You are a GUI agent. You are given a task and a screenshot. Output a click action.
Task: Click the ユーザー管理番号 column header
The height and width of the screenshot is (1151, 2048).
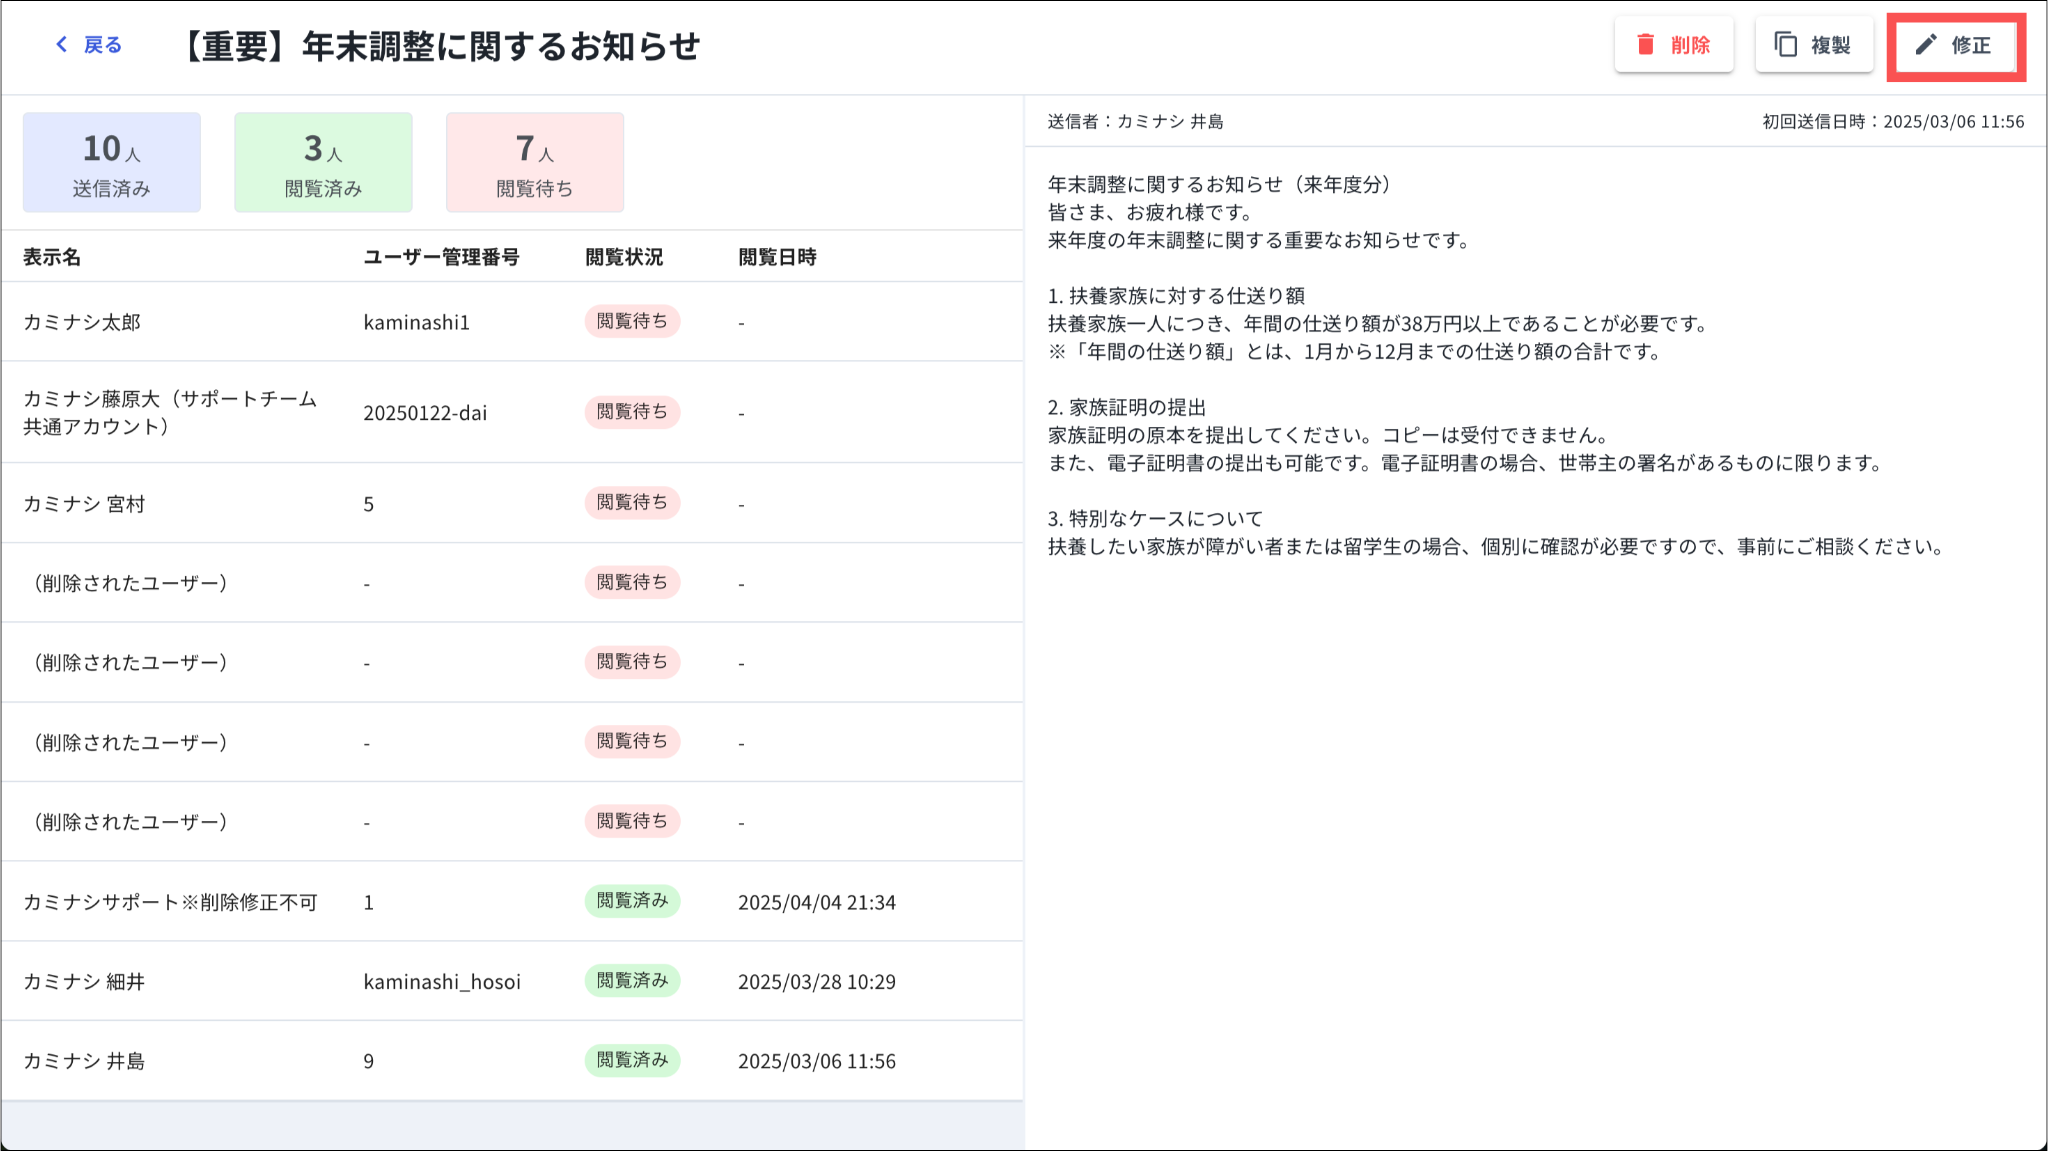pyautogui.click(x=441, y=257)
